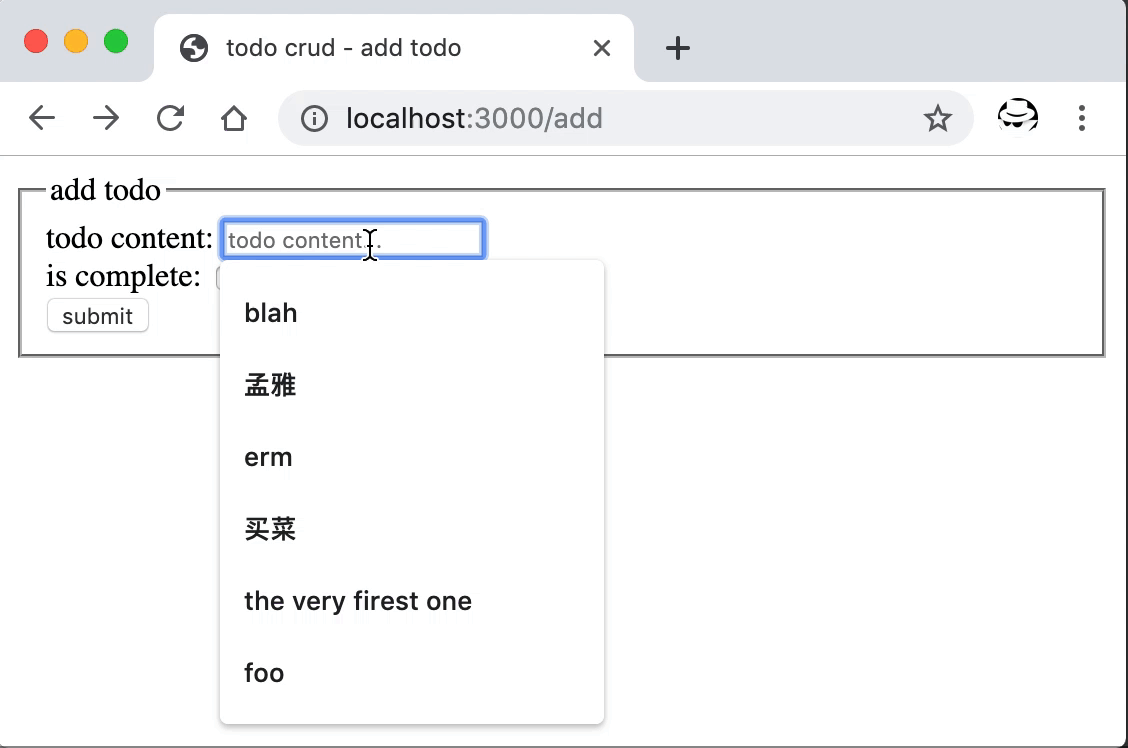The height and width of the screenshot is (748, 1128).
Task: Select the '孟雅' suggestion
Action: (411, 385)
